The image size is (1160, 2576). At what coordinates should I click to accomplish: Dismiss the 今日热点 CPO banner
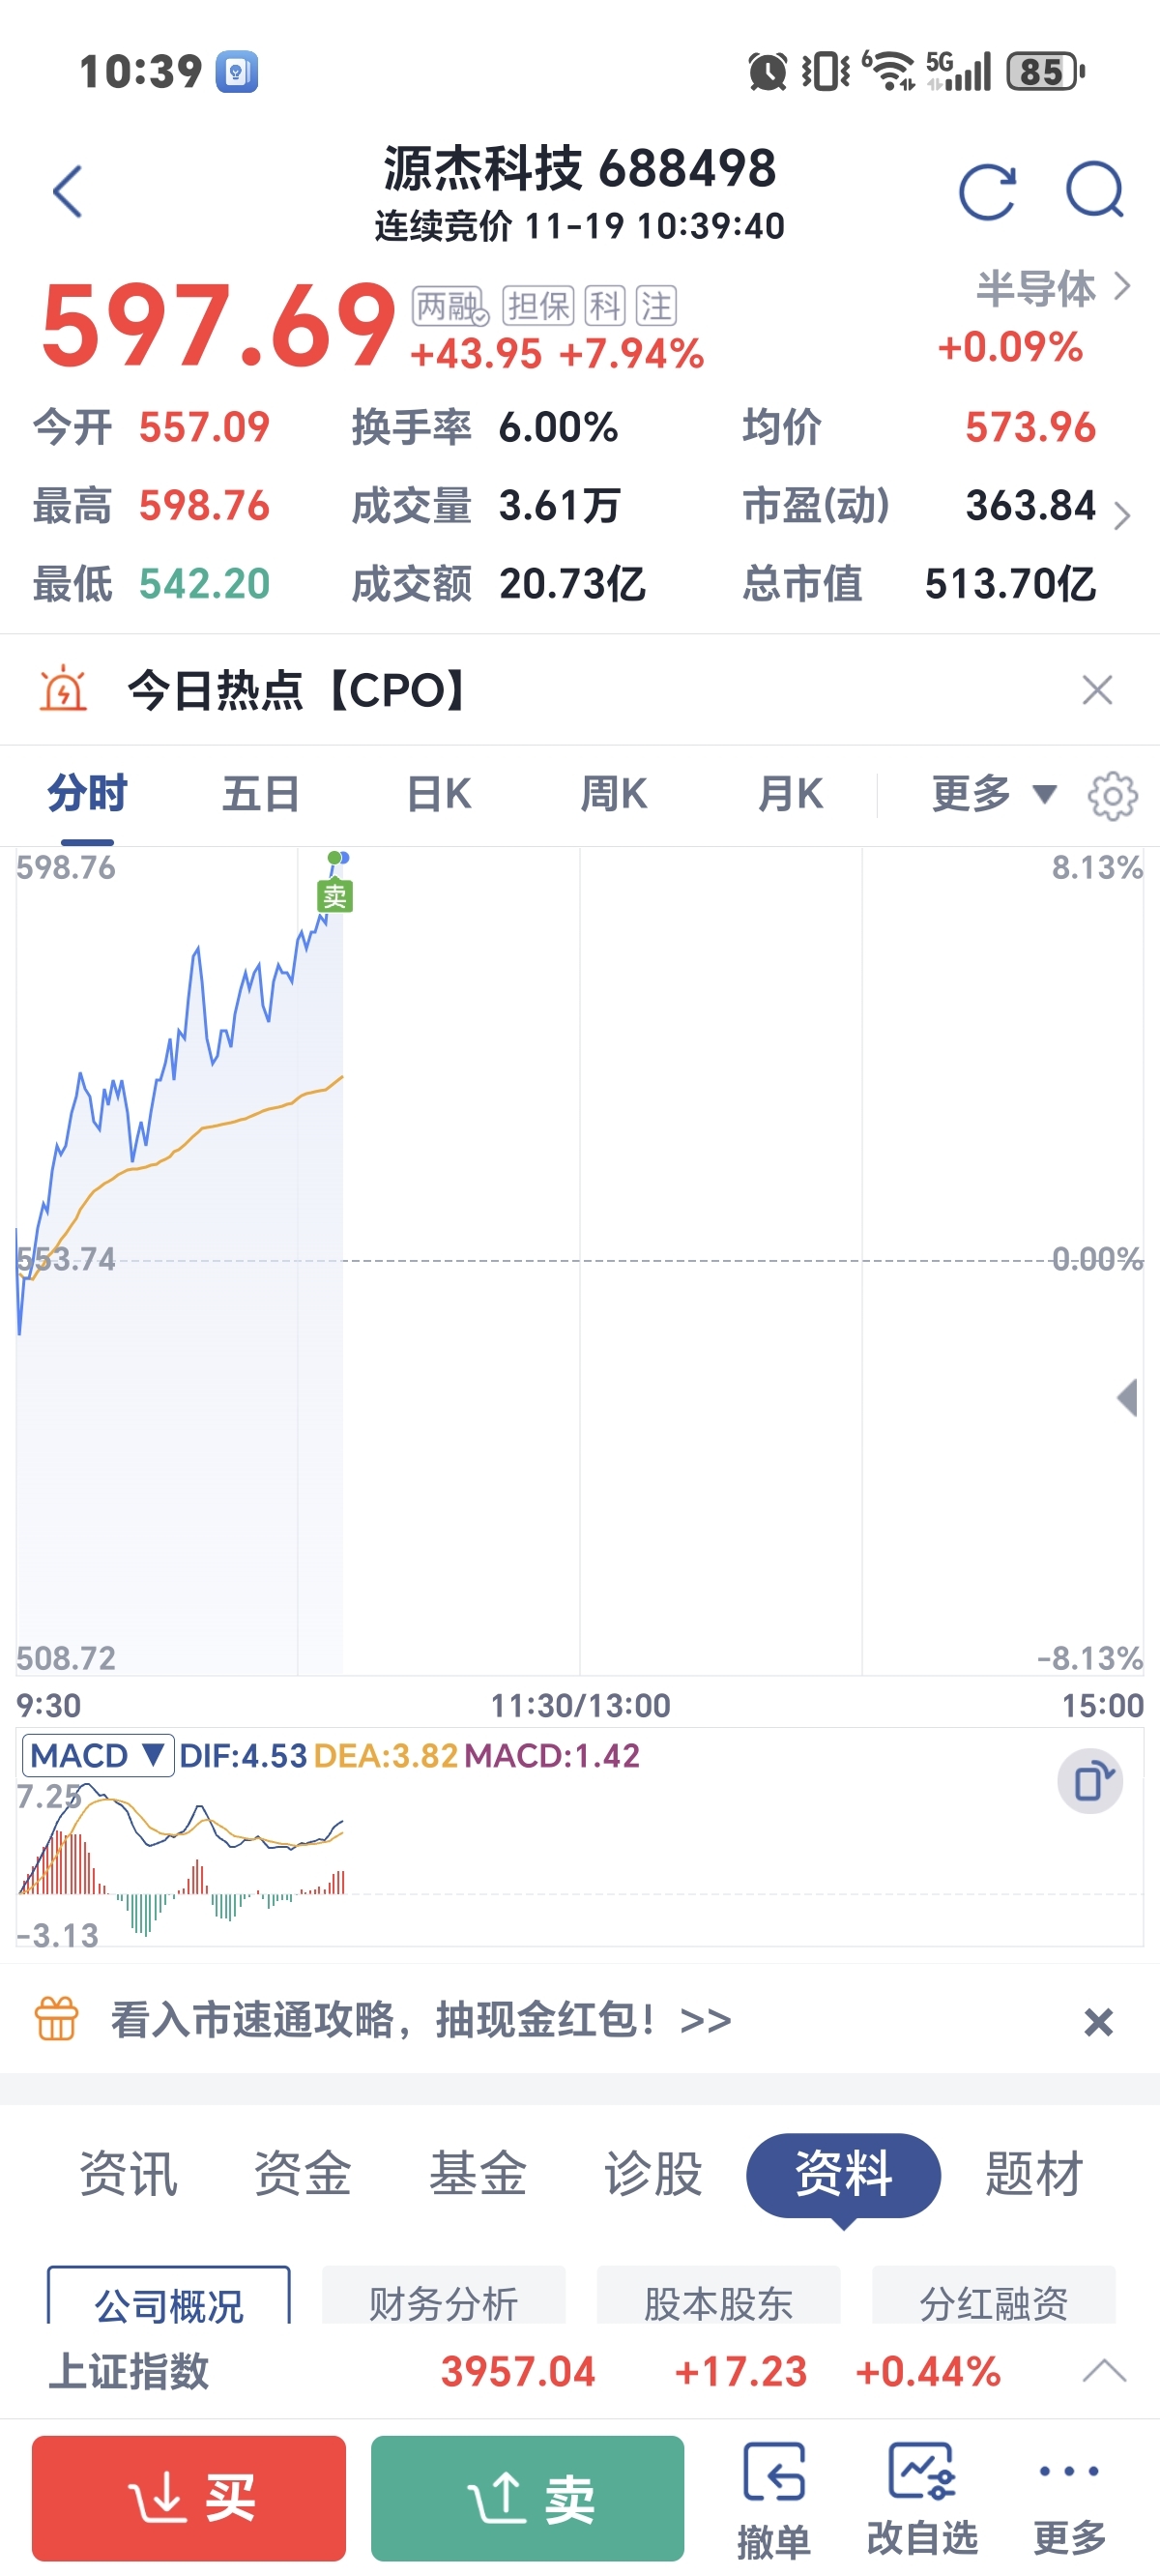point(1097,690)
